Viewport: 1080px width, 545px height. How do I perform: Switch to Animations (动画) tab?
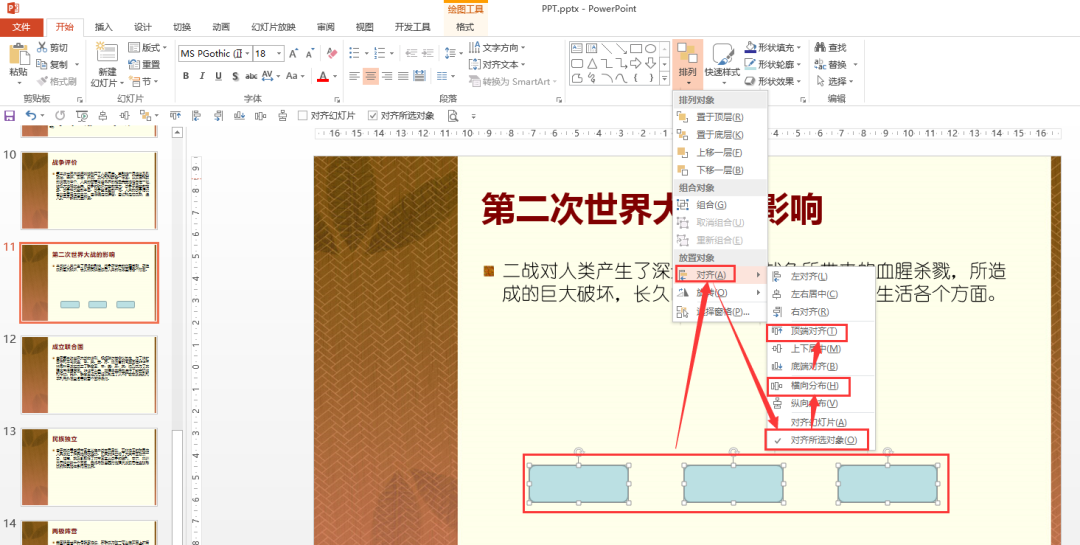221,27
